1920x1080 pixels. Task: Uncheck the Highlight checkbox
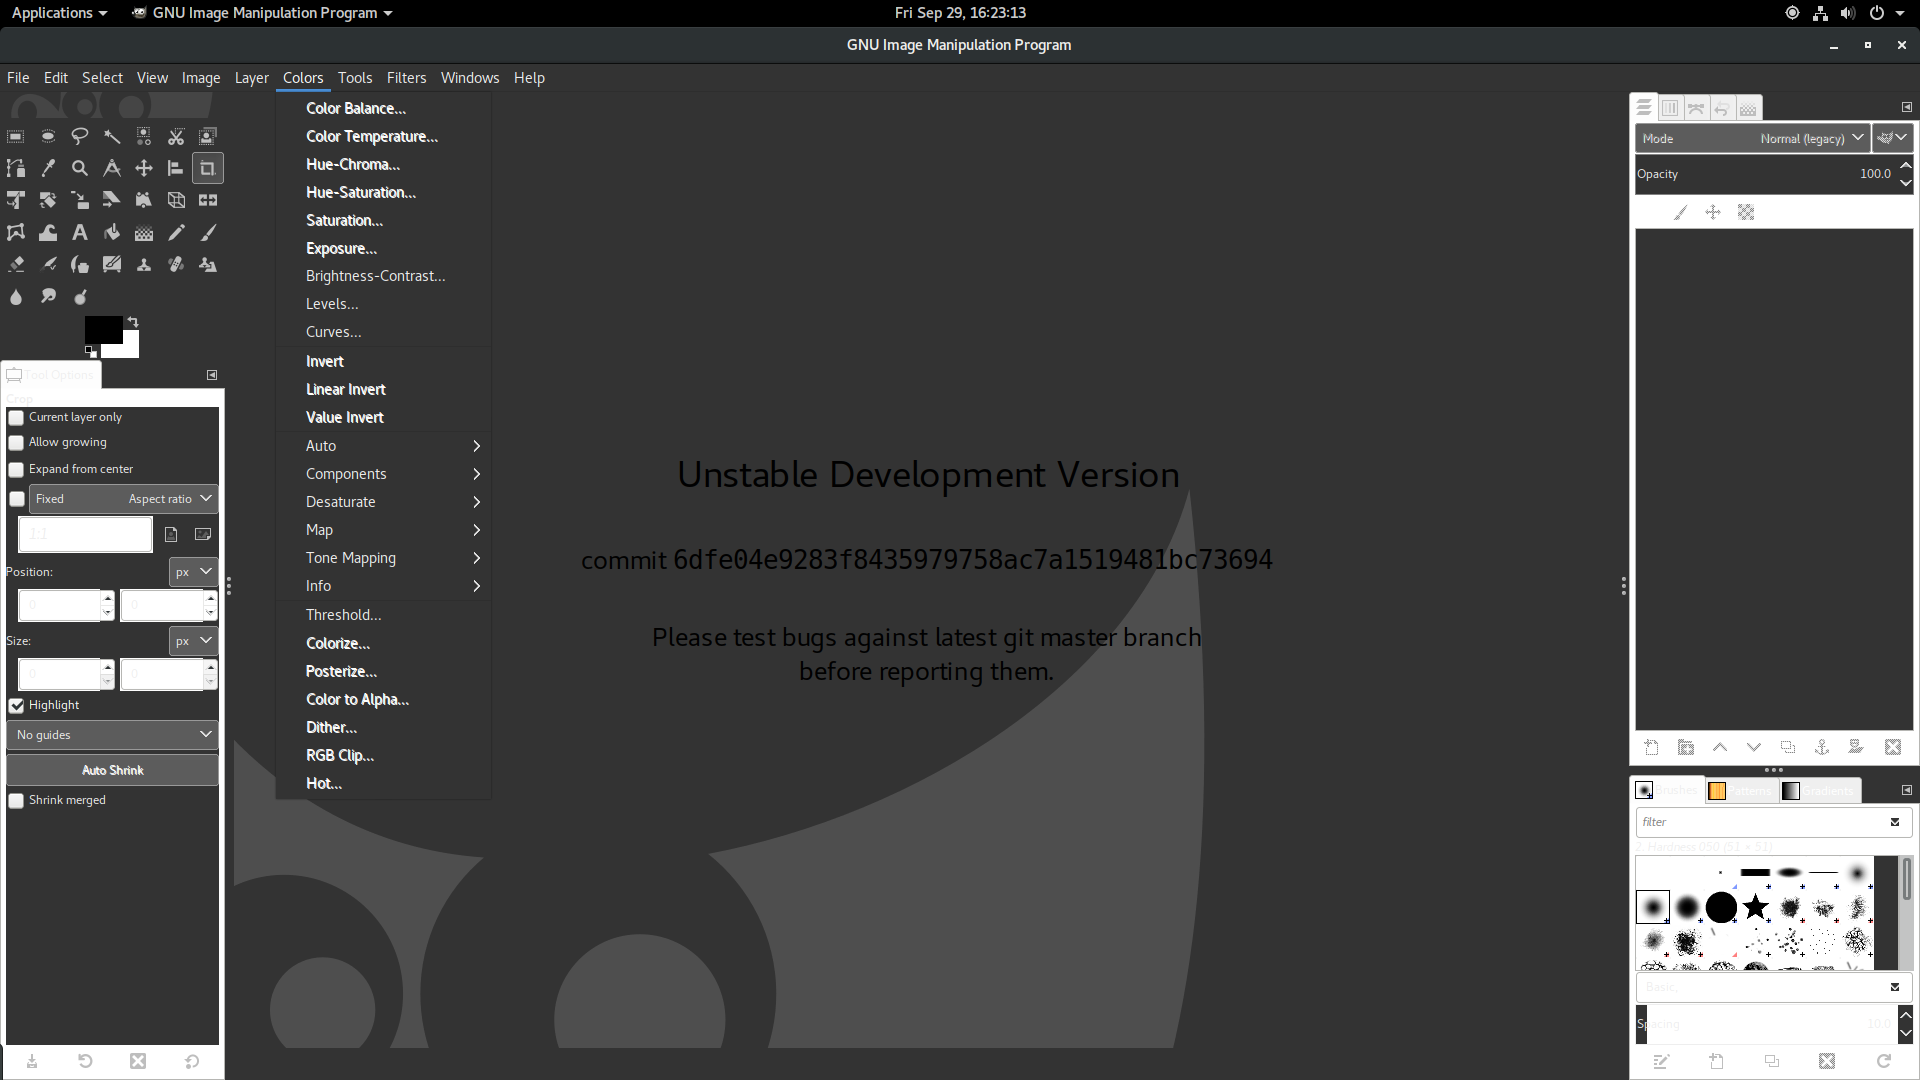17,706
